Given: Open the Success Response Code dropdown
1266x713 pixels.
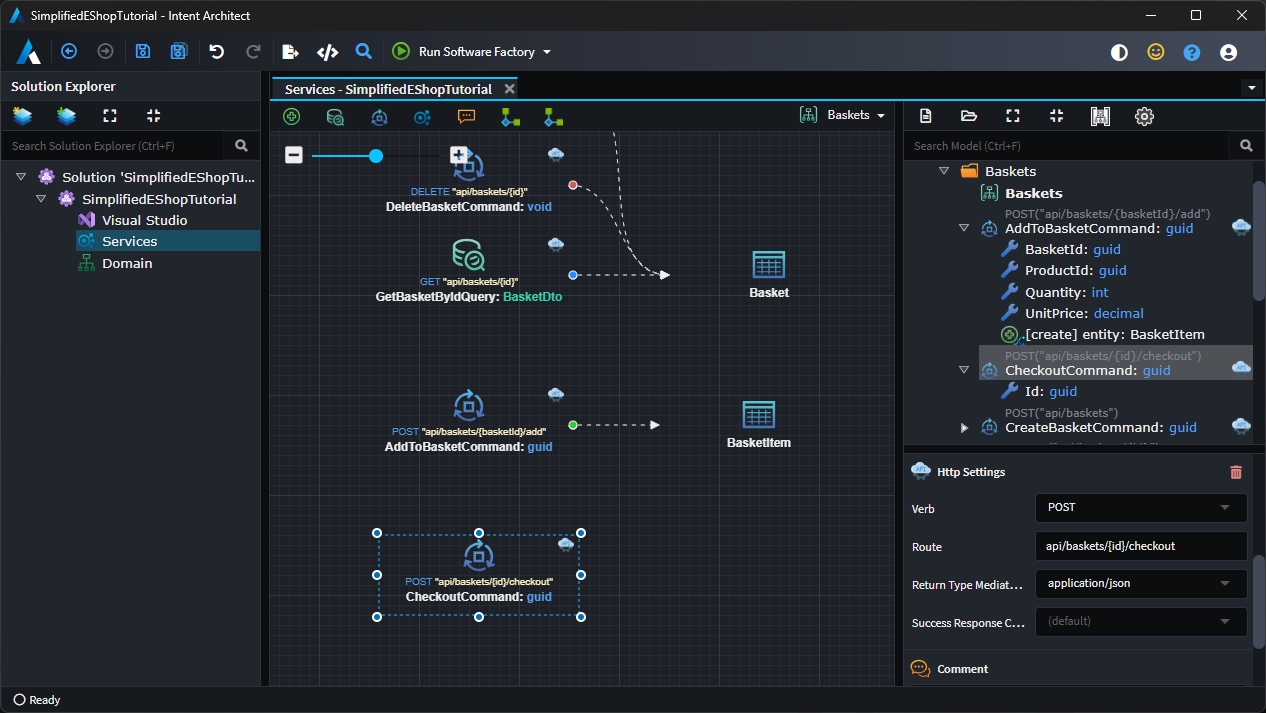Looking at the screenshot, I should (x=1141, y=621).
